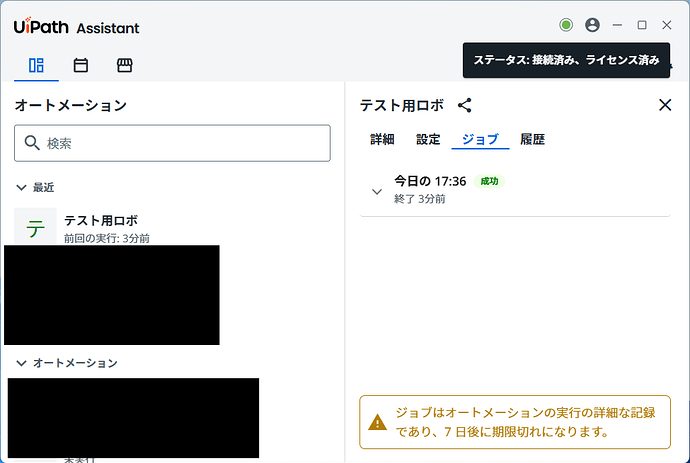Minimize the UiPath Assistant window
Screen dimensions: 690x463
[x=617, y=25]
